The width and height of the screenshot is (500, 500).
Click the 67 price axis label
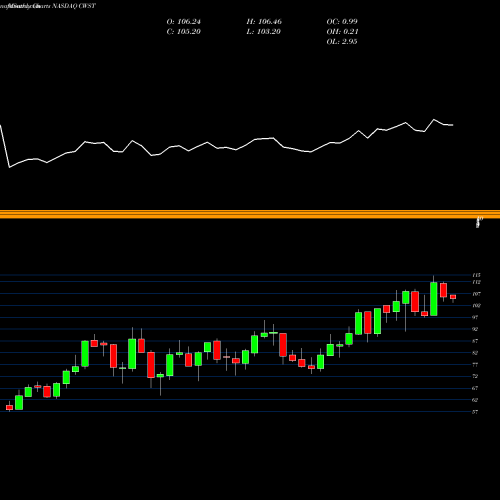point(475,388)
